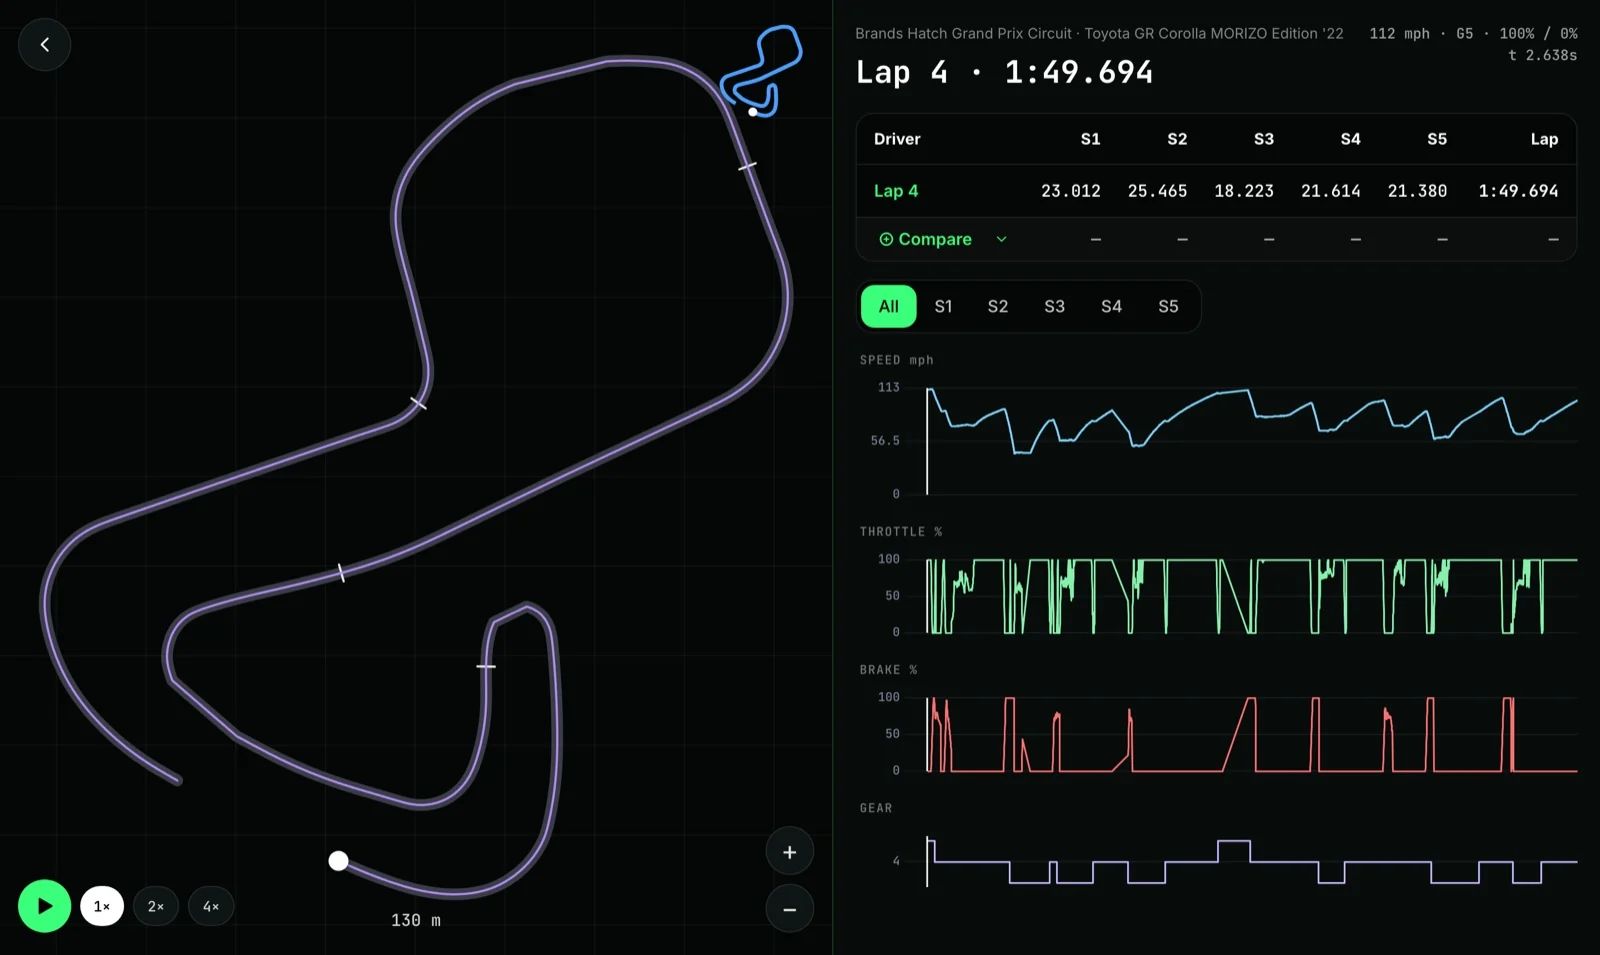Click the white car position dot on track
The height and width of the screenshot is (955, 1600).
[339, 861]
